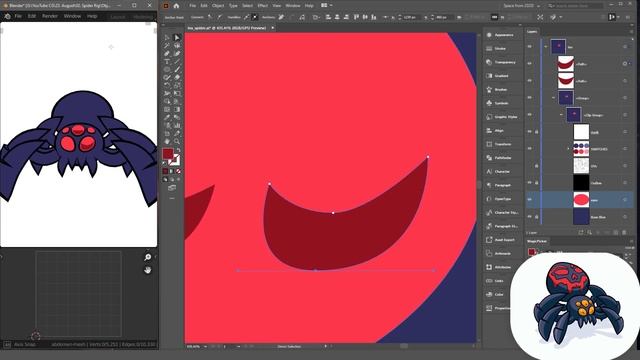Select the Direct Selection arrow tool
Screen dimensions: 640x360
pos(177,38)
